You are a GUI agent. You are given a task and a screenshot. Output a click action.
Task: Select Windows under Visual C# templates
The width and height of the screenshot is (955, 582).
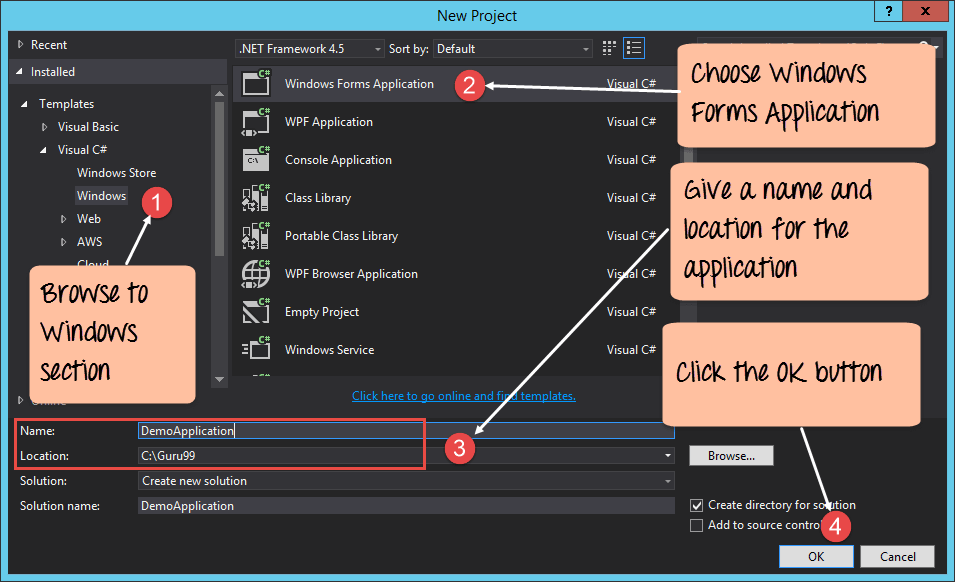coord(101,196)
